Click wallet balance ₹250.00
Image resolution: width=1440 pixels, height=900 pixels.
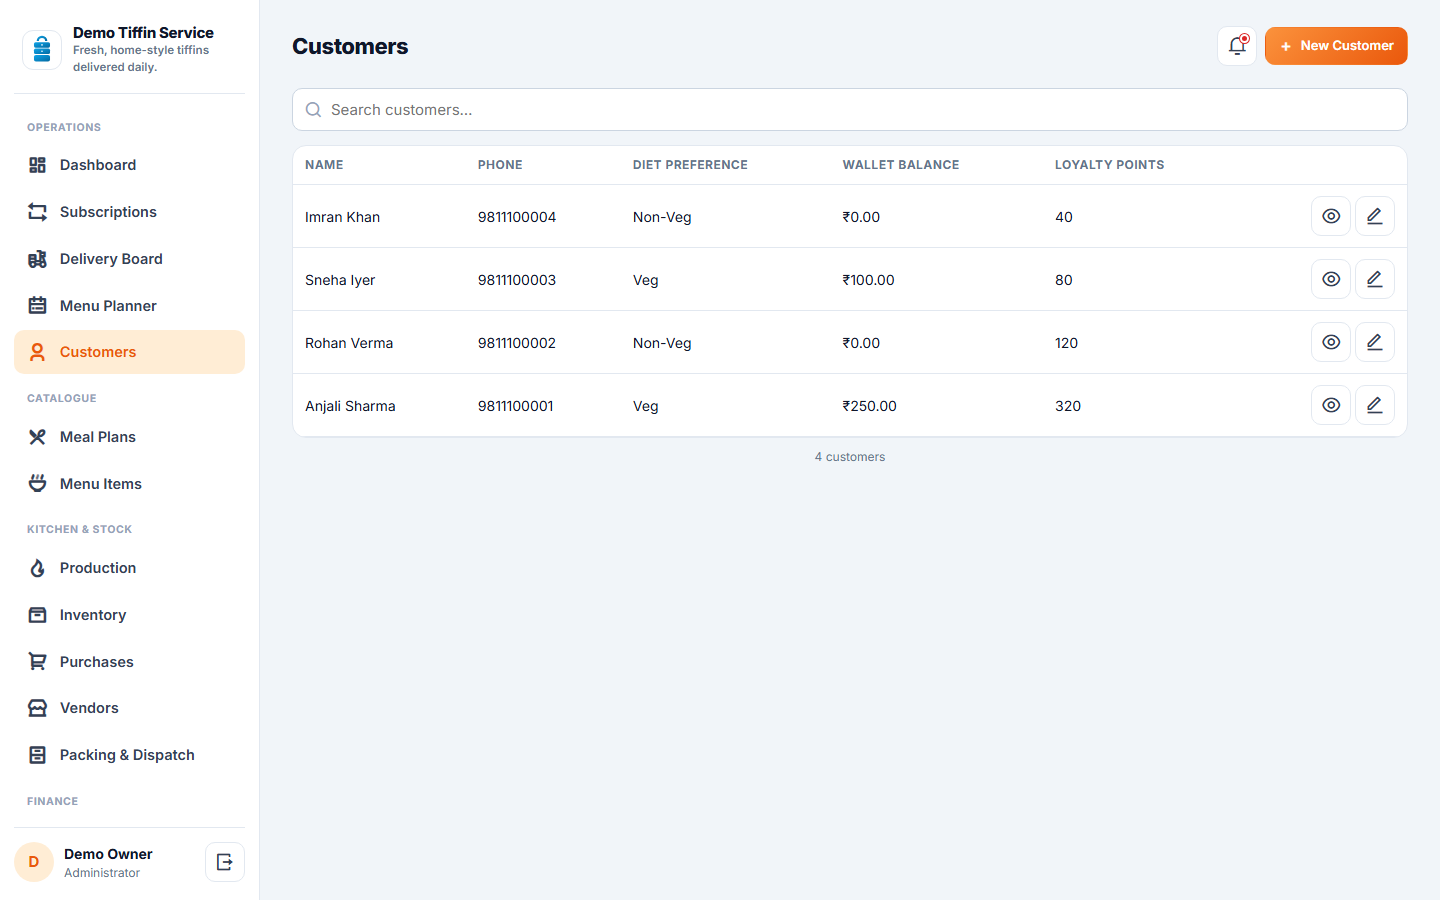pos(870,406)
